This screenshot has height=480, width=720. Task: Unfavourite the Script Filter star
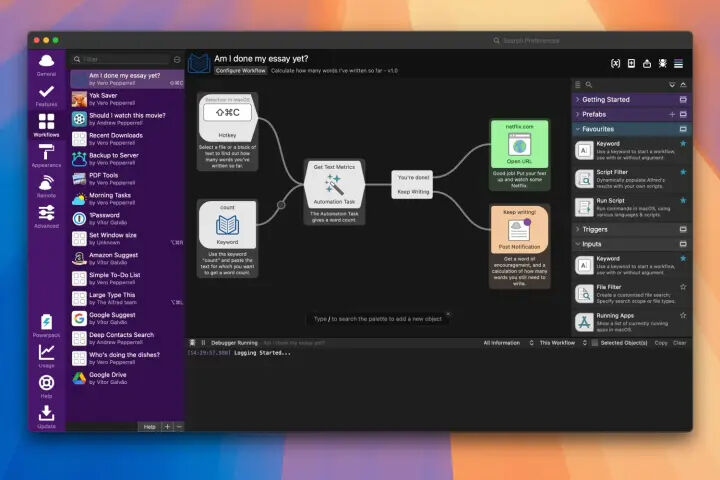[x=683, y=172]
